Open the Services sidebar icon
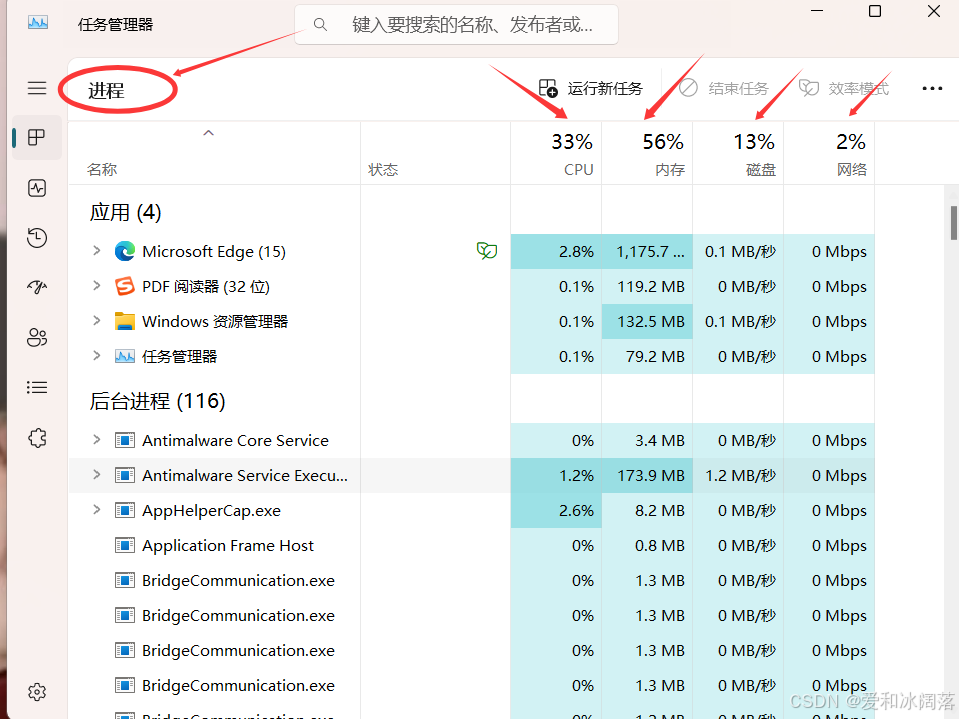 (x=37, y=437)
